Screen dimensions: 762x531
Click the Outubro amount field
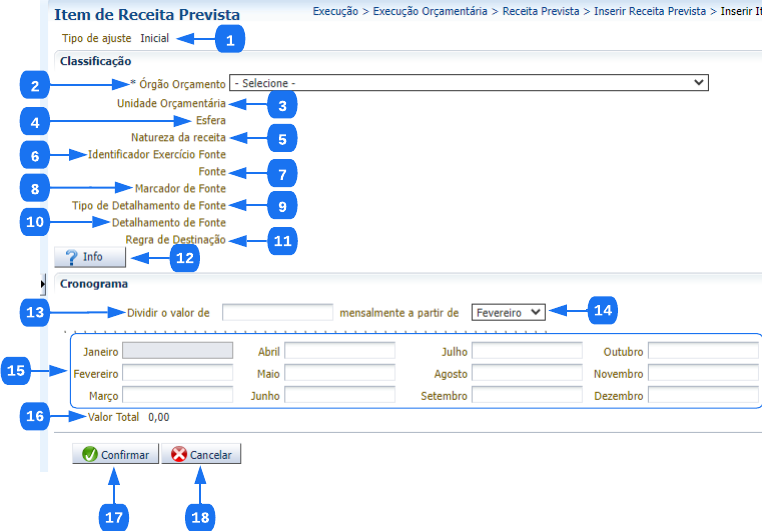coord(702,351)
